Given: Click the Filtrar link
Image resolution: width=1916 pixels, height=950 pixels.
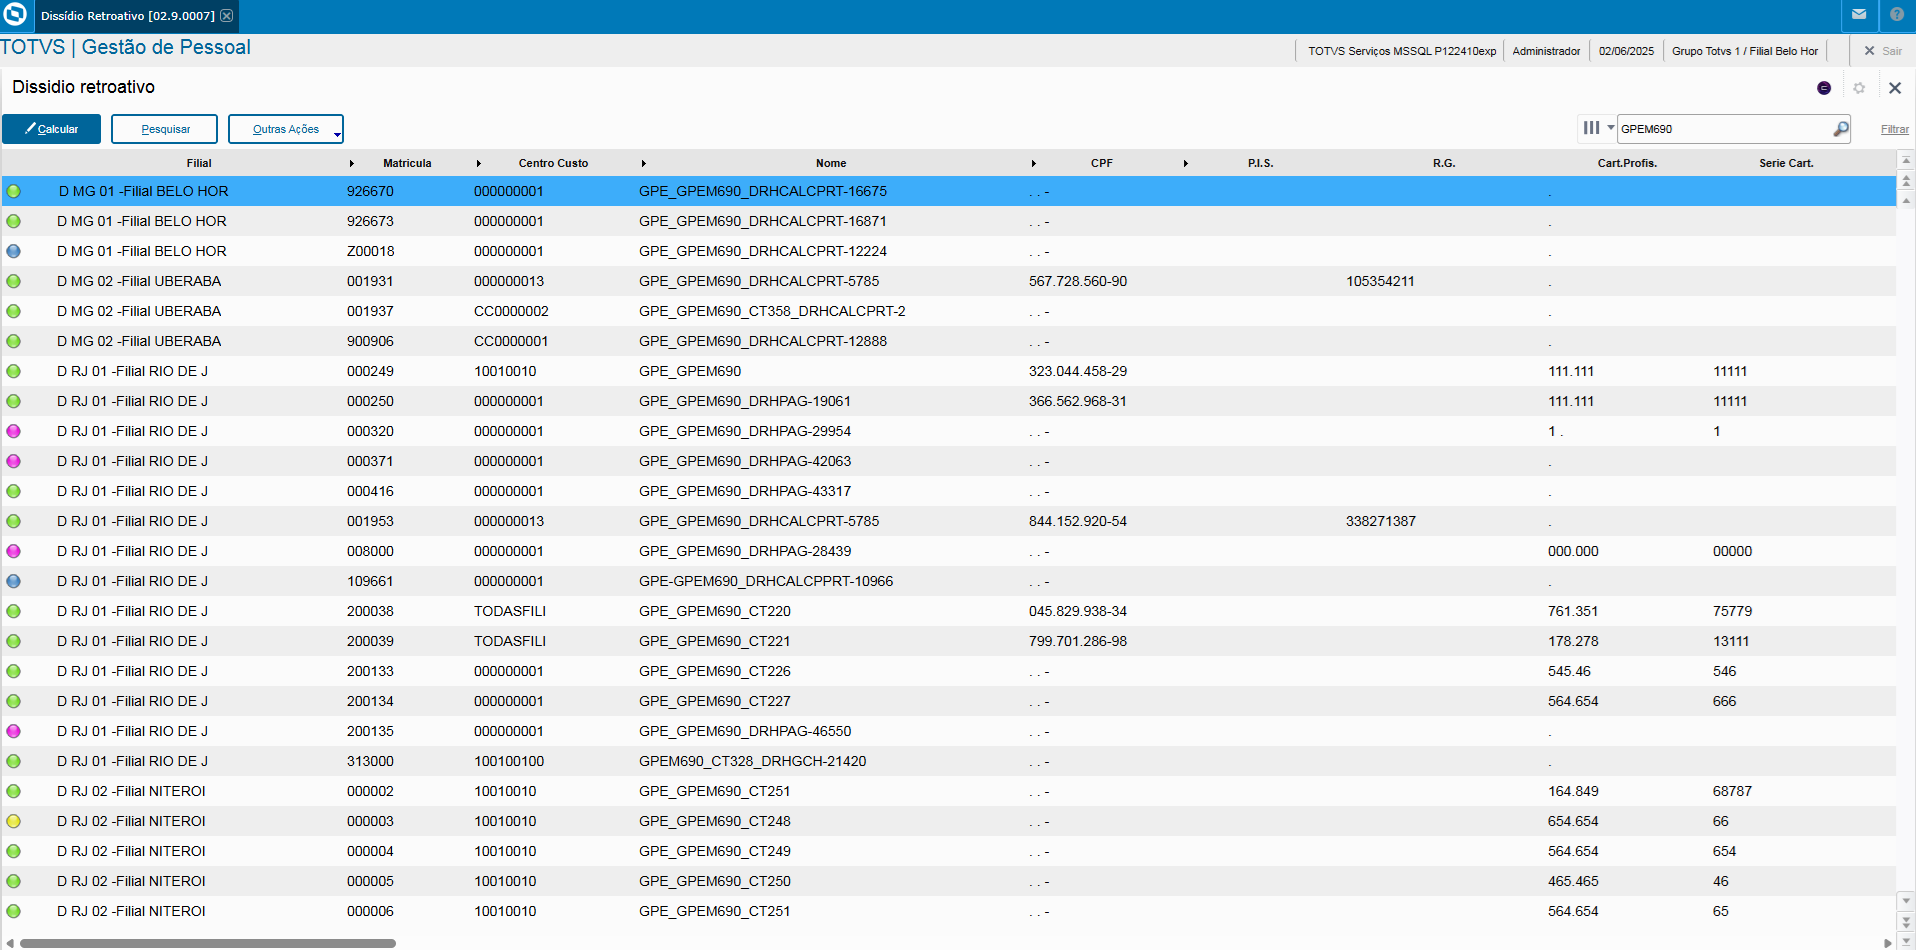Looking at the screenshot, I should coord(1894,129).
